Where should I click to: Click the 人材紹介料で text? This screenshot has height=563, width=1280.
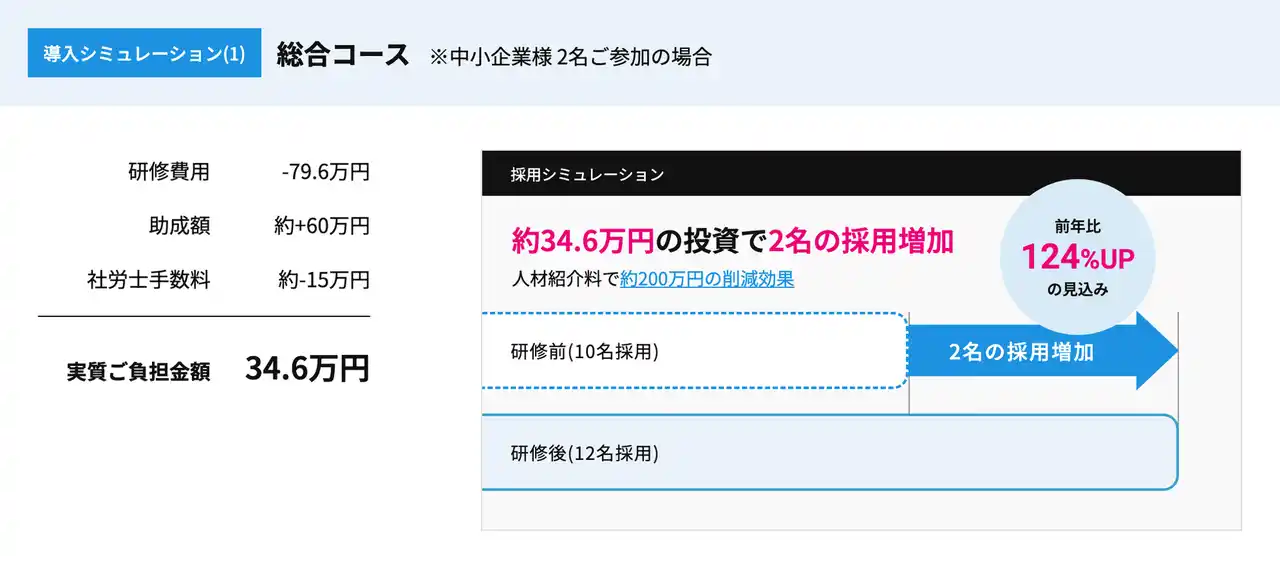tap(564, 279)
